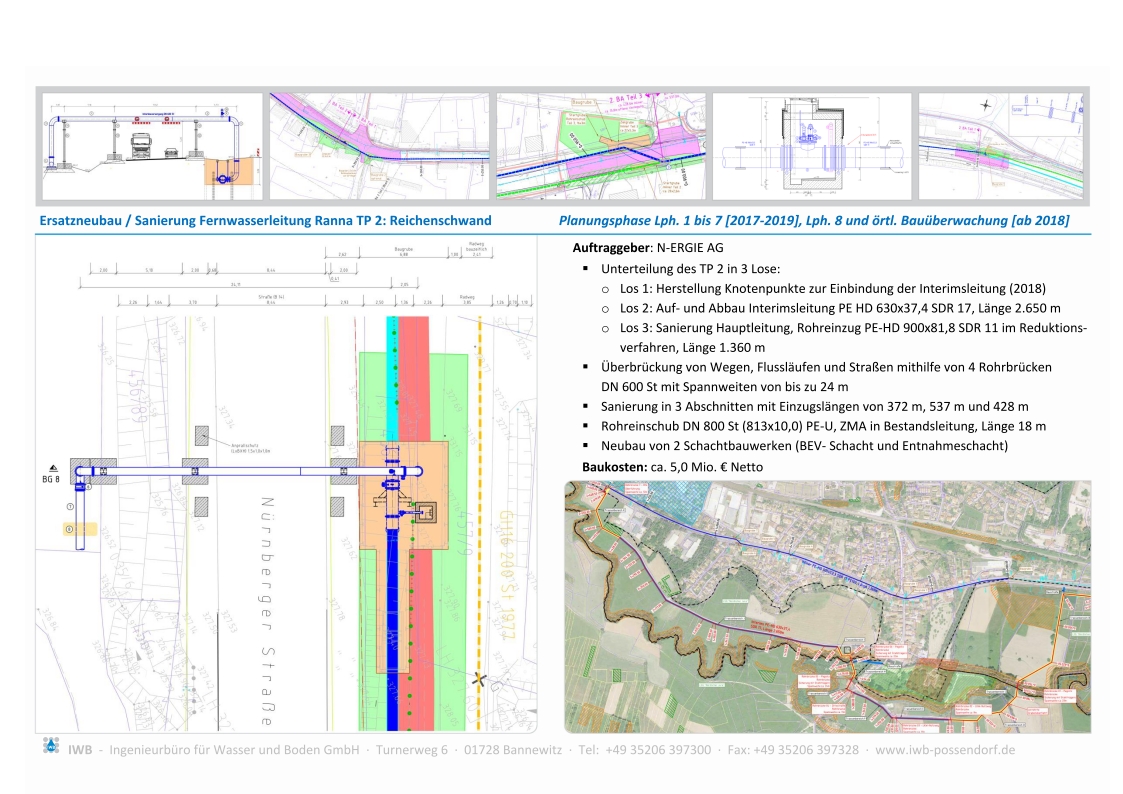Click the black X marker on the yellow dashed line

tap(481, 679)
